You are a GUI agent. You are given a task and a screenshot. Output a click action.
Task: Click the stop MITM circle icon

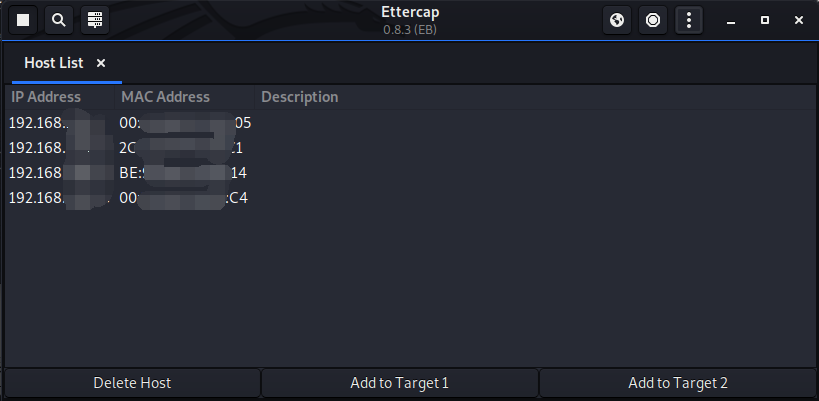click(653, 20)
